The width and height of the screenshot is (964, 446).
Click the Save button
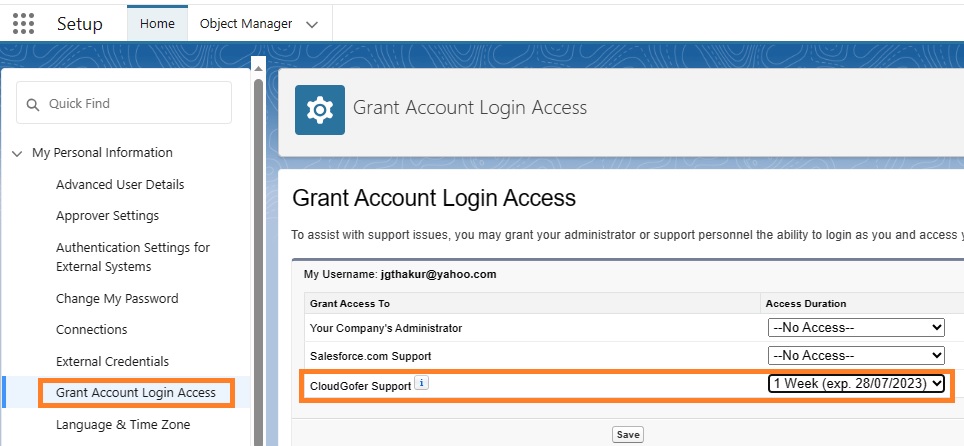[x=628, y=434]
